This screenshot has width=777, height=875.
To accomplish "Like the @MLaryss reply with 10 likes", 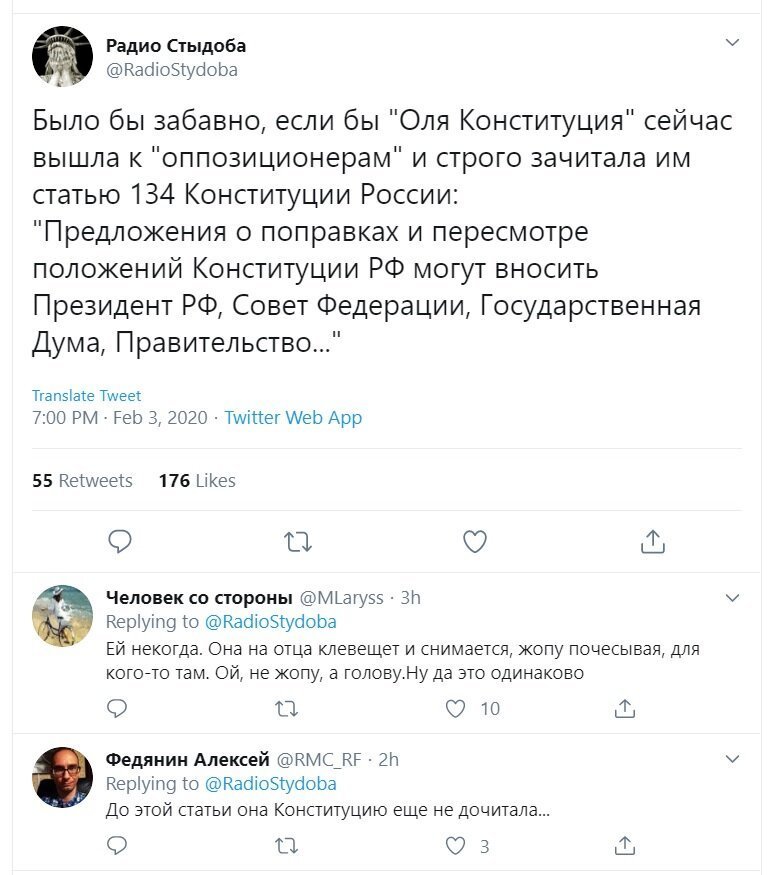I will [455, 708].
